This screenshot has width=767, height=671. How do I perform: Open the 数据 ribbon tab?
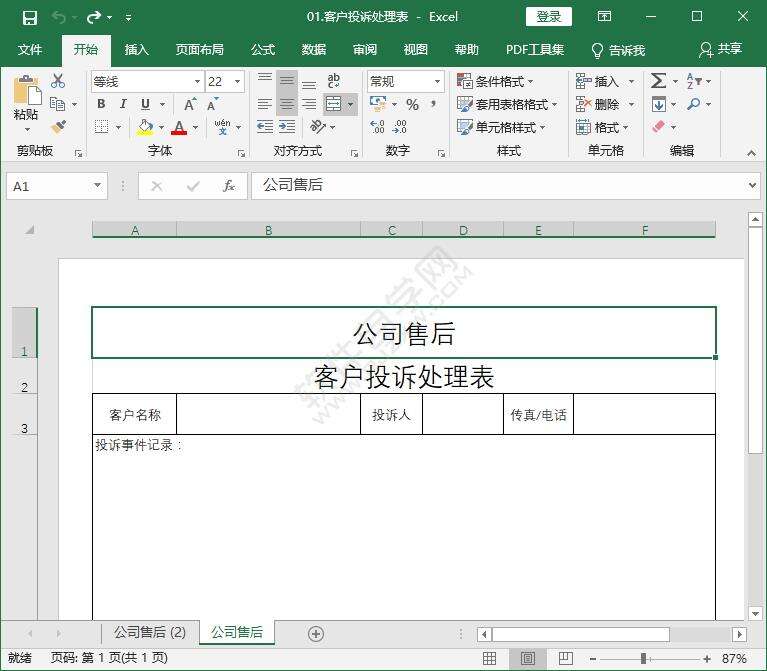(313, 49)
